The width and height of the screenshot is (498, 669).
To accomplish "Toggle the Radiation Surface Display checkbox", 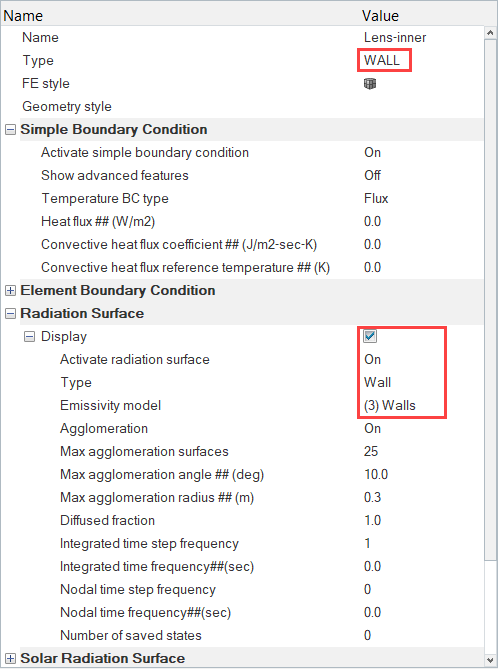I will pyautogui.click(x=370, y=336).
